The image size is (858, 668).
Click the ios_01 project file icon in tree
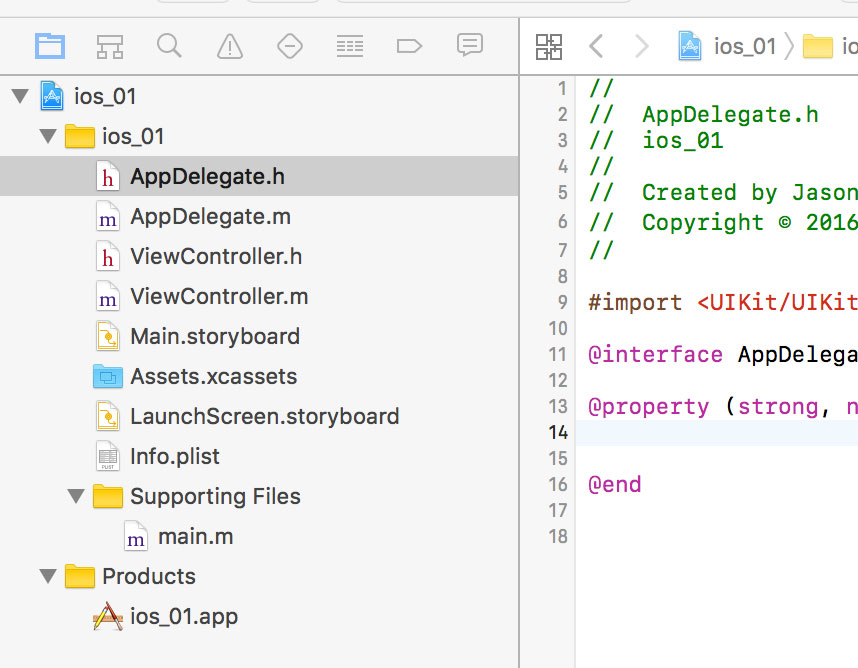coord(52,96)
